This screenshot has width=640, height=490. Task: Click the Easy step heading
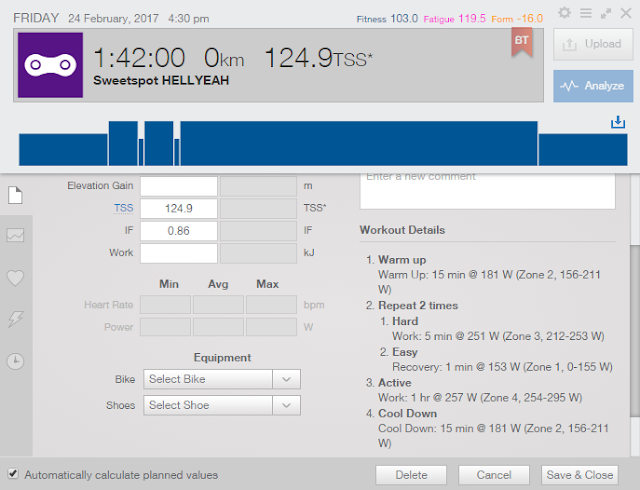click(x=404, y=352)
